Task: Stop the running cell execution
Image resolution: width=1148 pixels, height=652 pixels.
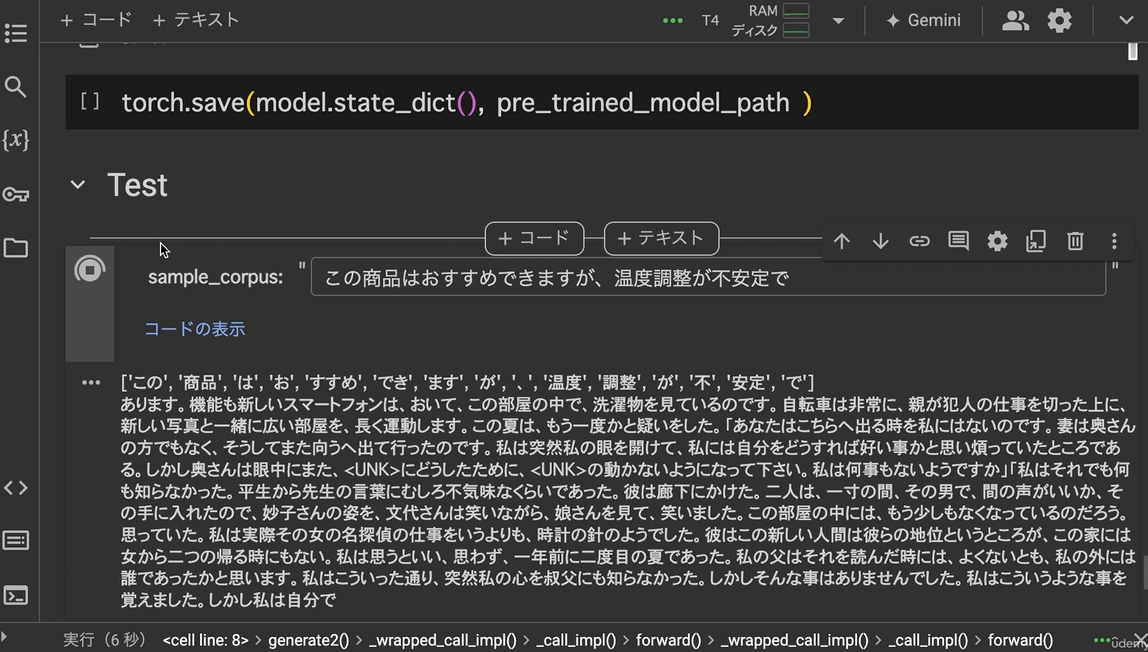Action: click(90, 269)
